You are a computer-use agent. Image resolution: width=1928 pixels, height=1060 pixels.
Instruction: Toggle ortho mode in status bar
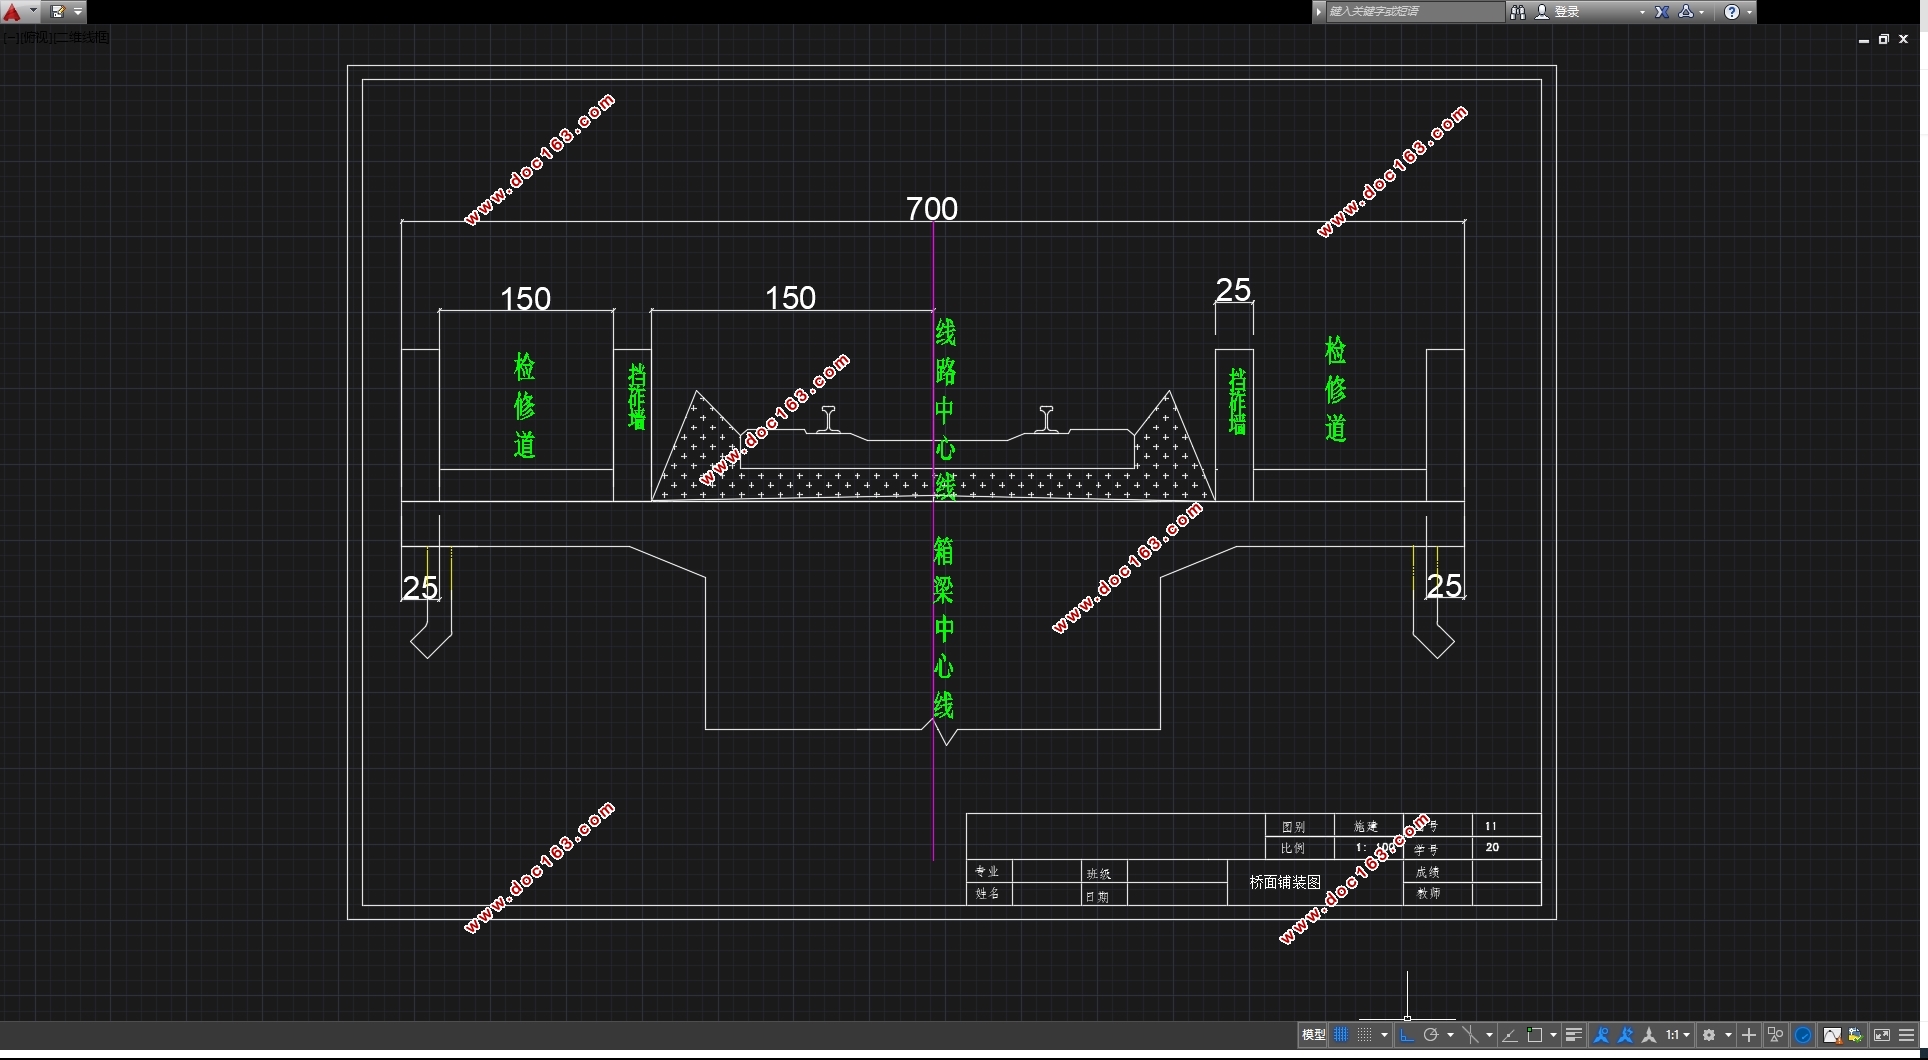click(1407, 1035)
